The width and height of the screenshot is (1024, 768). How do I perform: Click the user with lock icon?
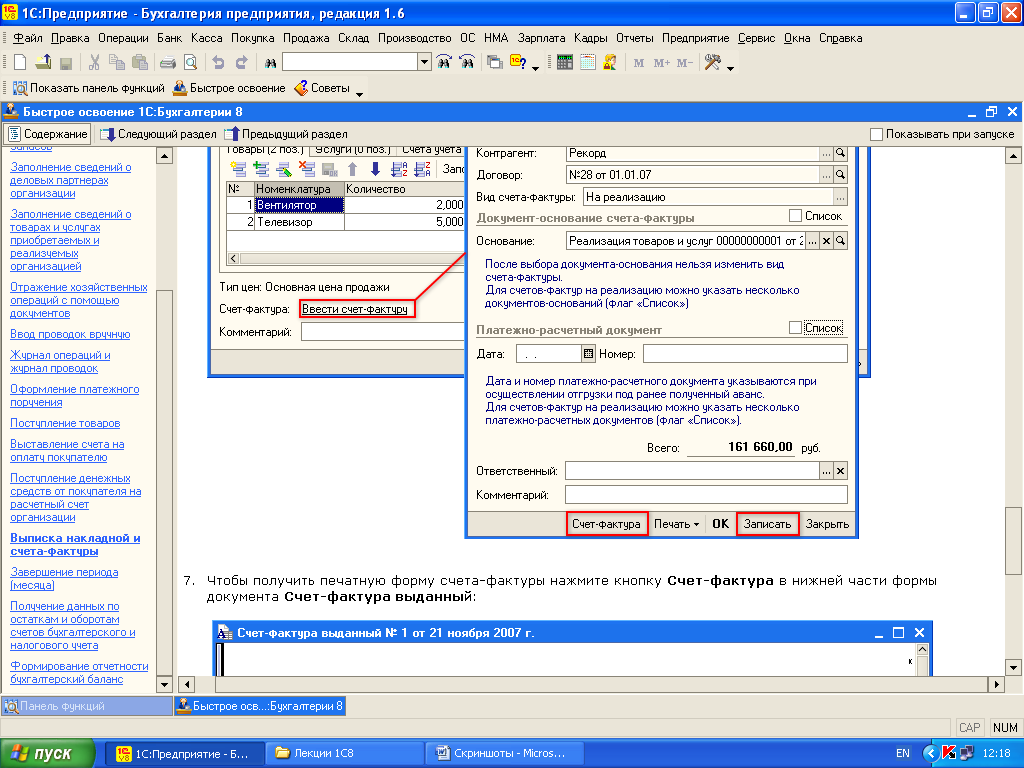coord(610,63)
